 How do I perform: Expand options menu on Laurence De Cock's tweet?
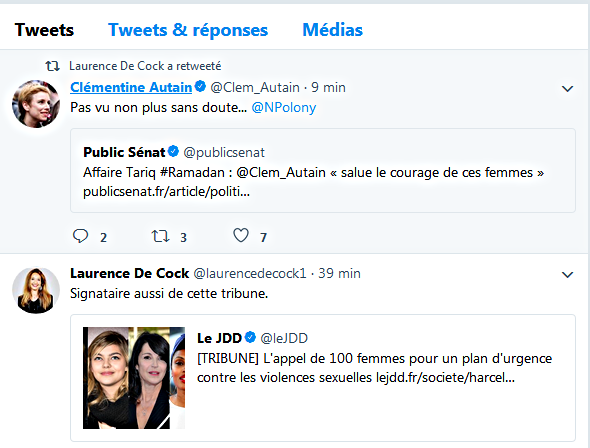coord(567,275)
